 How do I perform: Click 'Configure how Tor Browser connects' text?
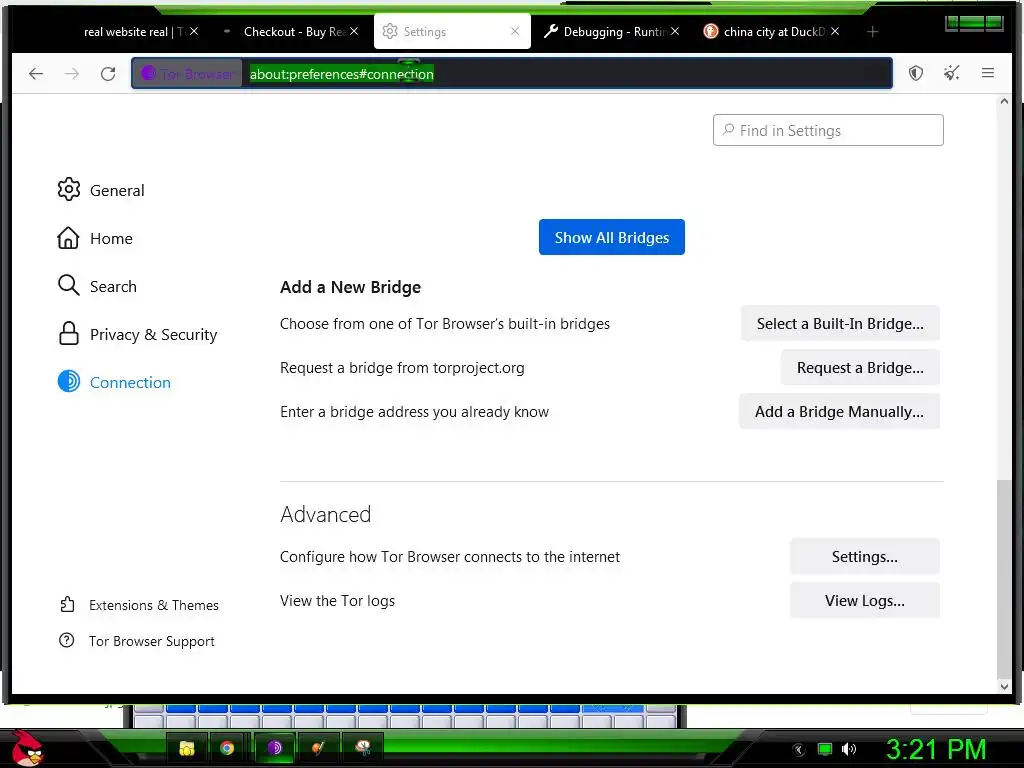point(450,556)
